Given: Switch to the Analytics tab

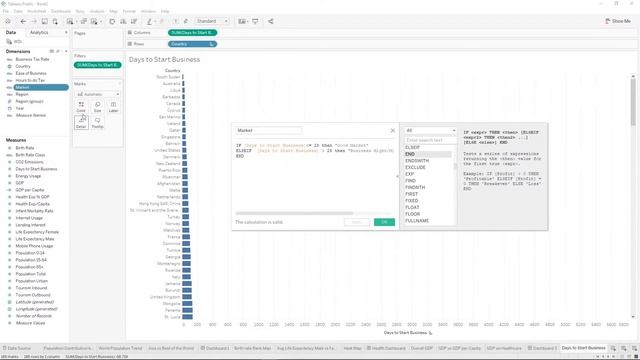Looking at the screenshot, I should 39,32.
